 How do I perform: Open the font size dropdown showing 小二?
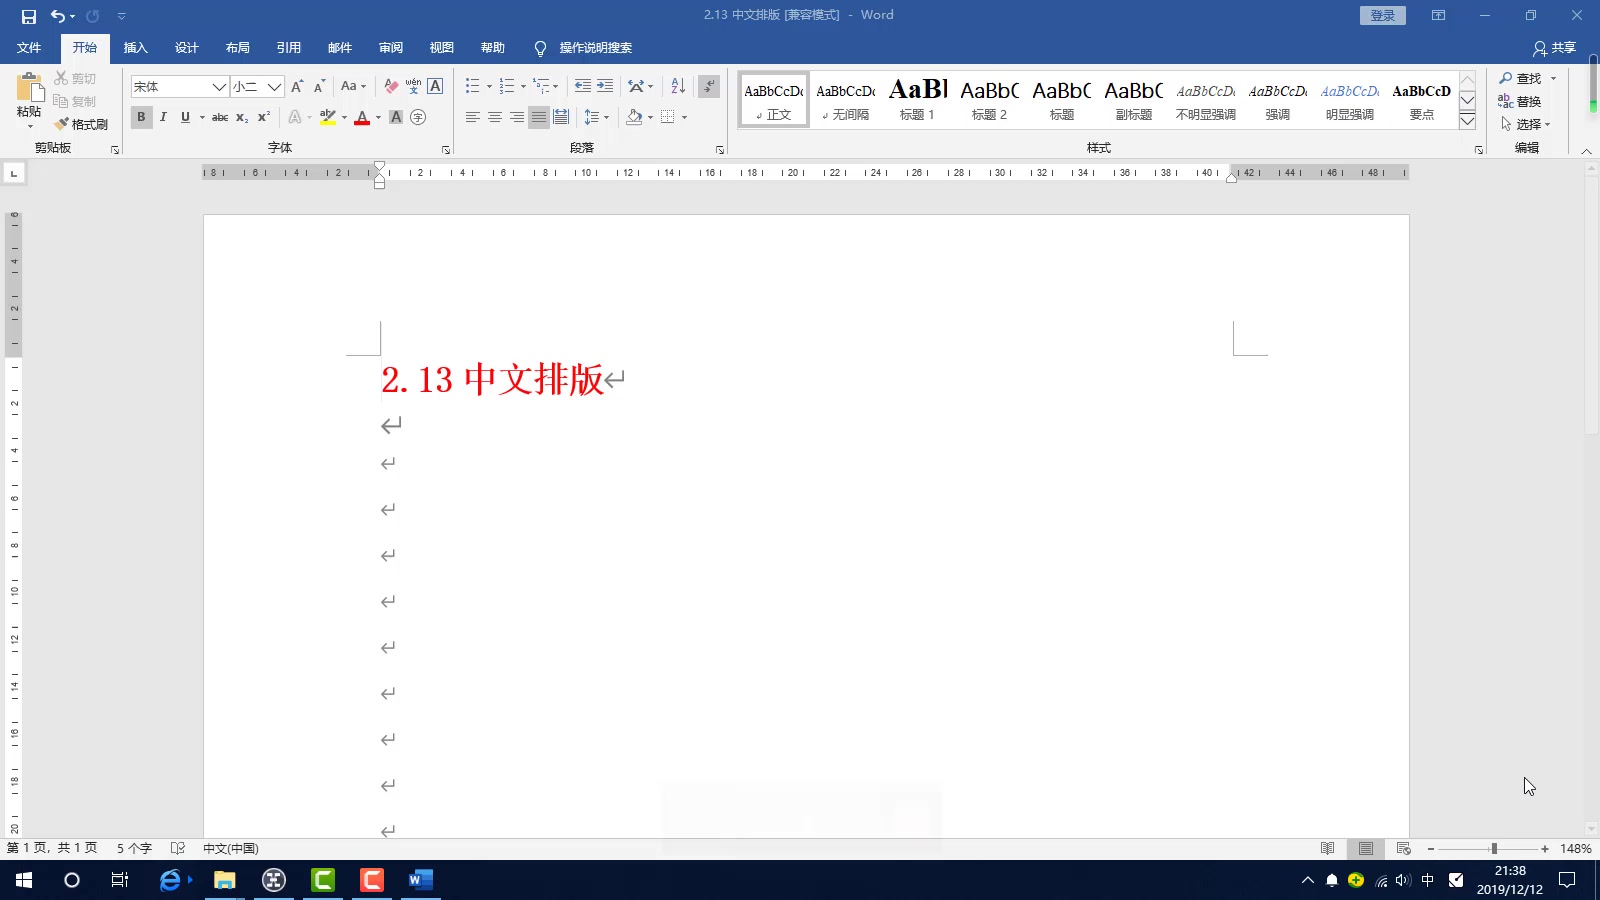click(x=274, y=87)
